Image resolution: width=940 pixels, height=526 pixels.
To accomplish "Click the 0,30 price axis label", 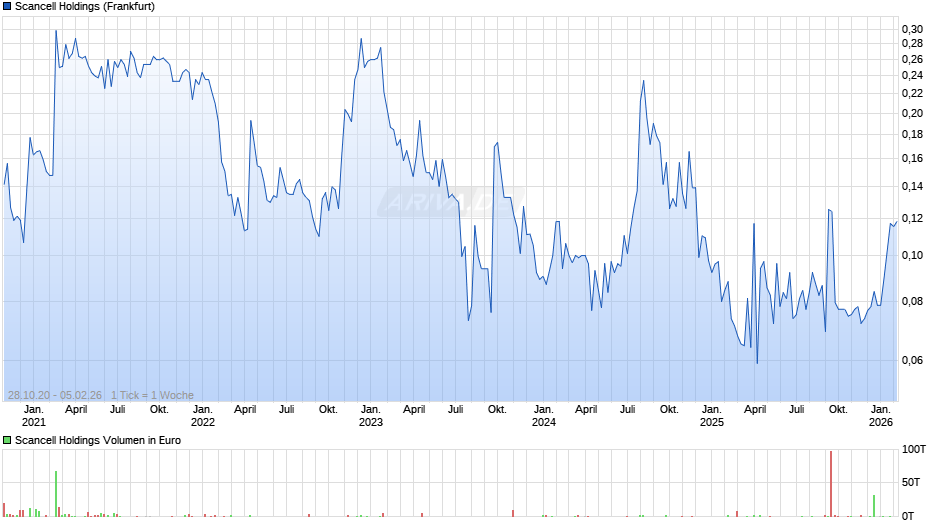I will point(912,29).
